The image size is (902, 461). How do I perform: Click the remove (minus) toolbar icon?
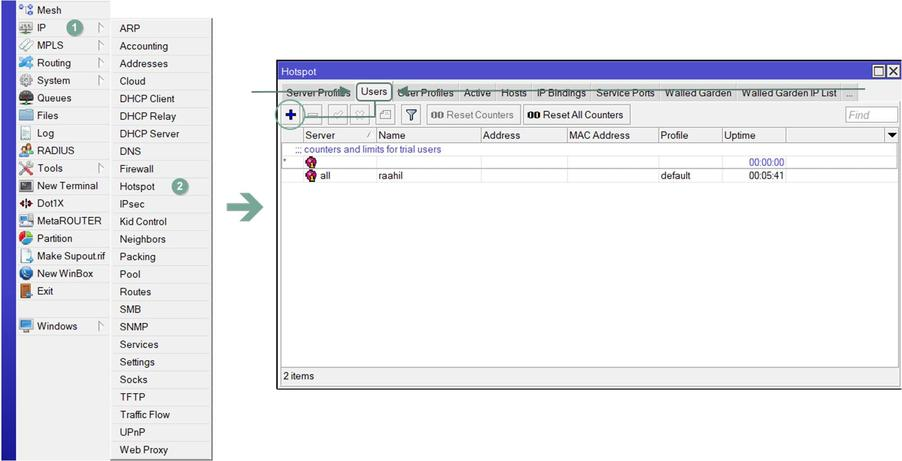(x=313, y=115)
